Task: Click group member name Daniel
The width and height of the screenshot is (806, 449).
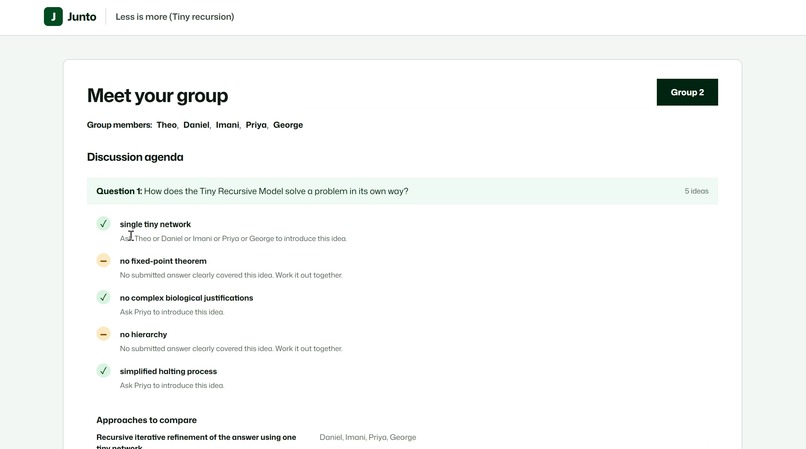Action: point(196,125)
